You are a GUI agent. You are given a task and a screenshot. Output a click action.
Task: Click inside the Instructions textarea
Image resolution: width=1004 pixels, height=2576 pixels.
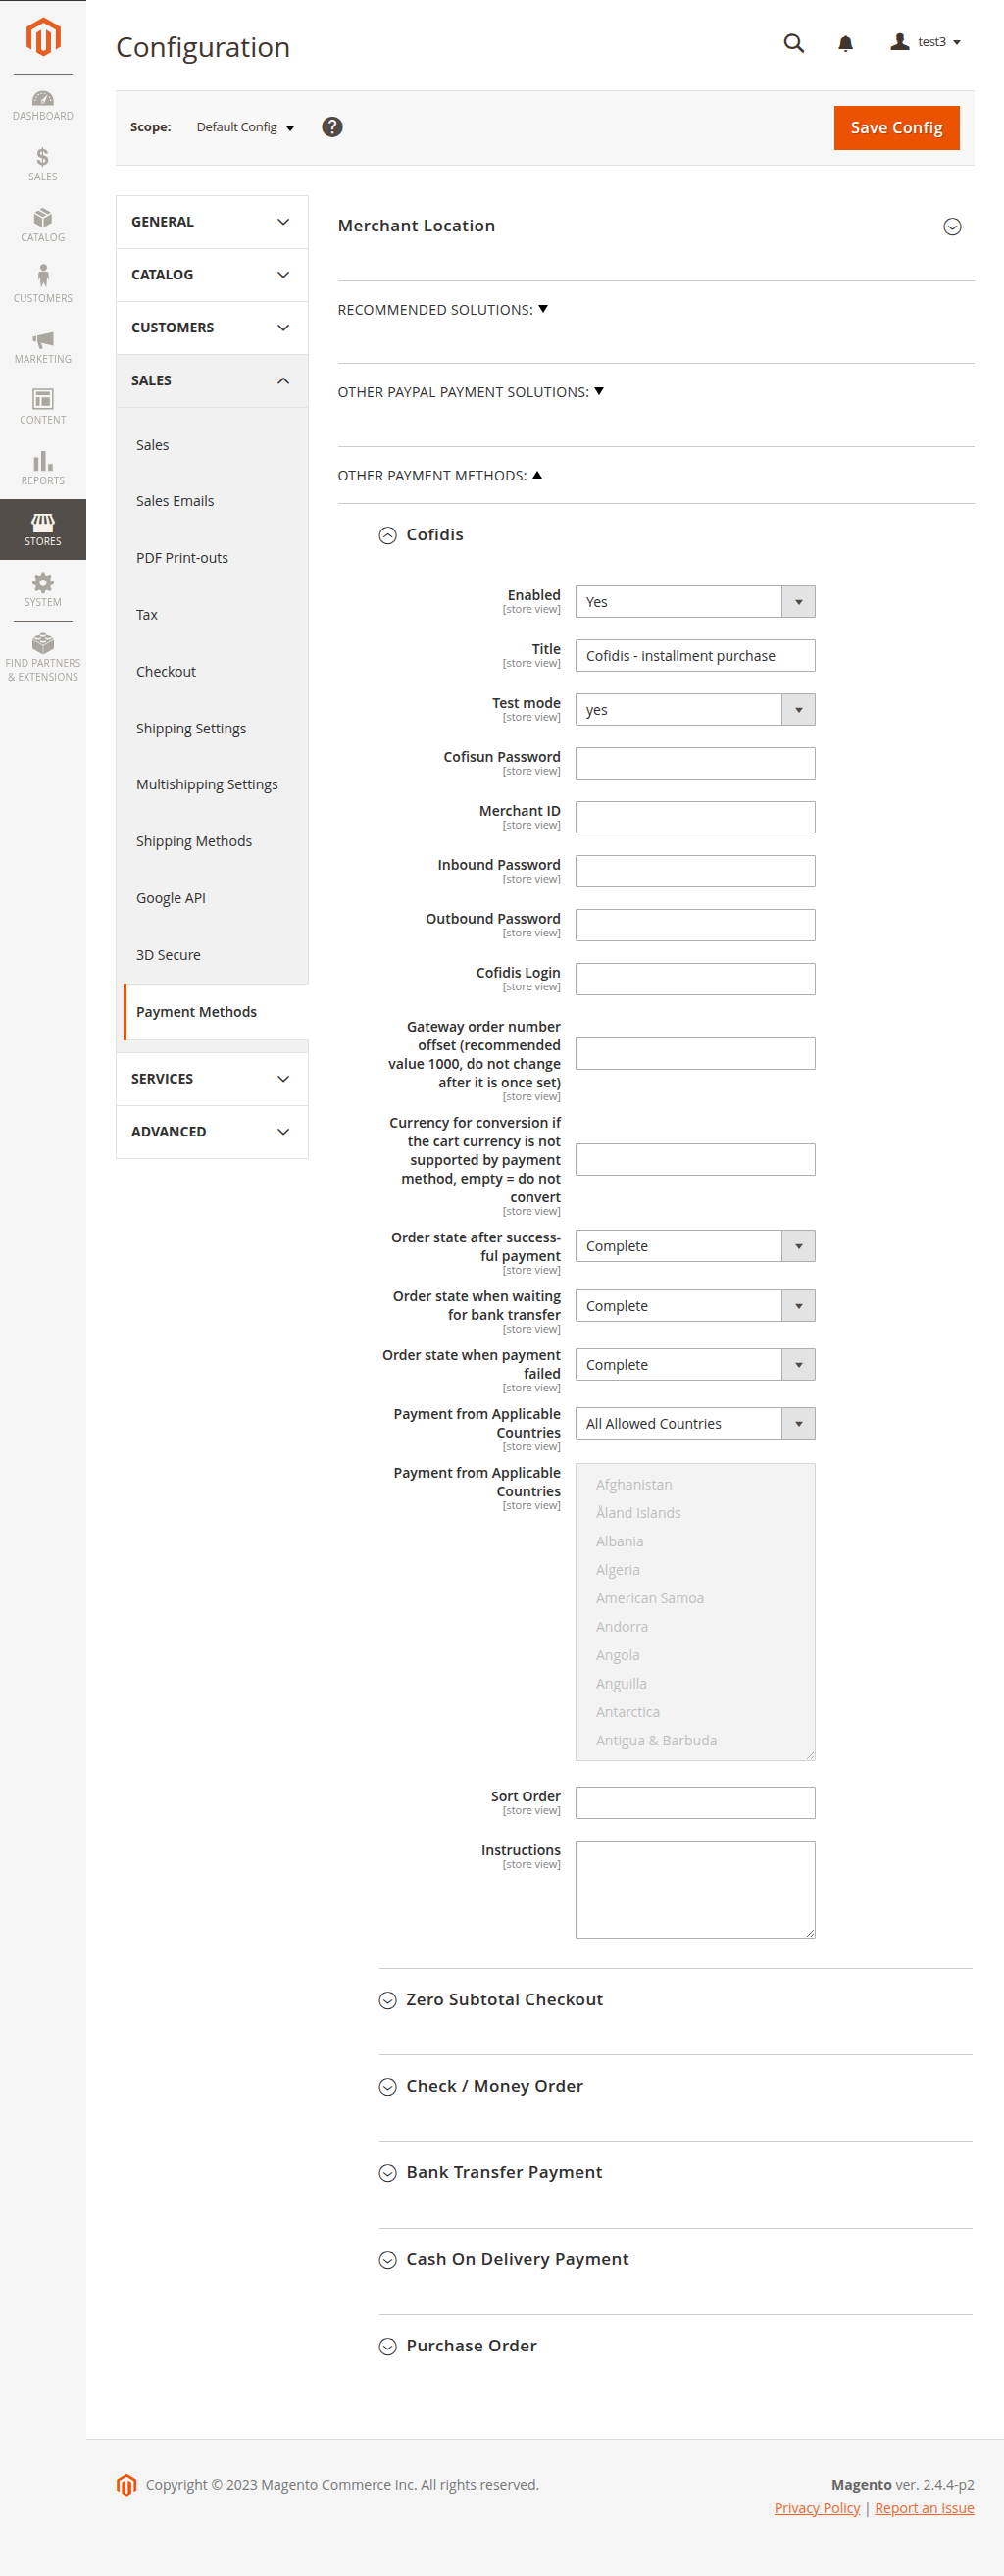coord(694,1888)
